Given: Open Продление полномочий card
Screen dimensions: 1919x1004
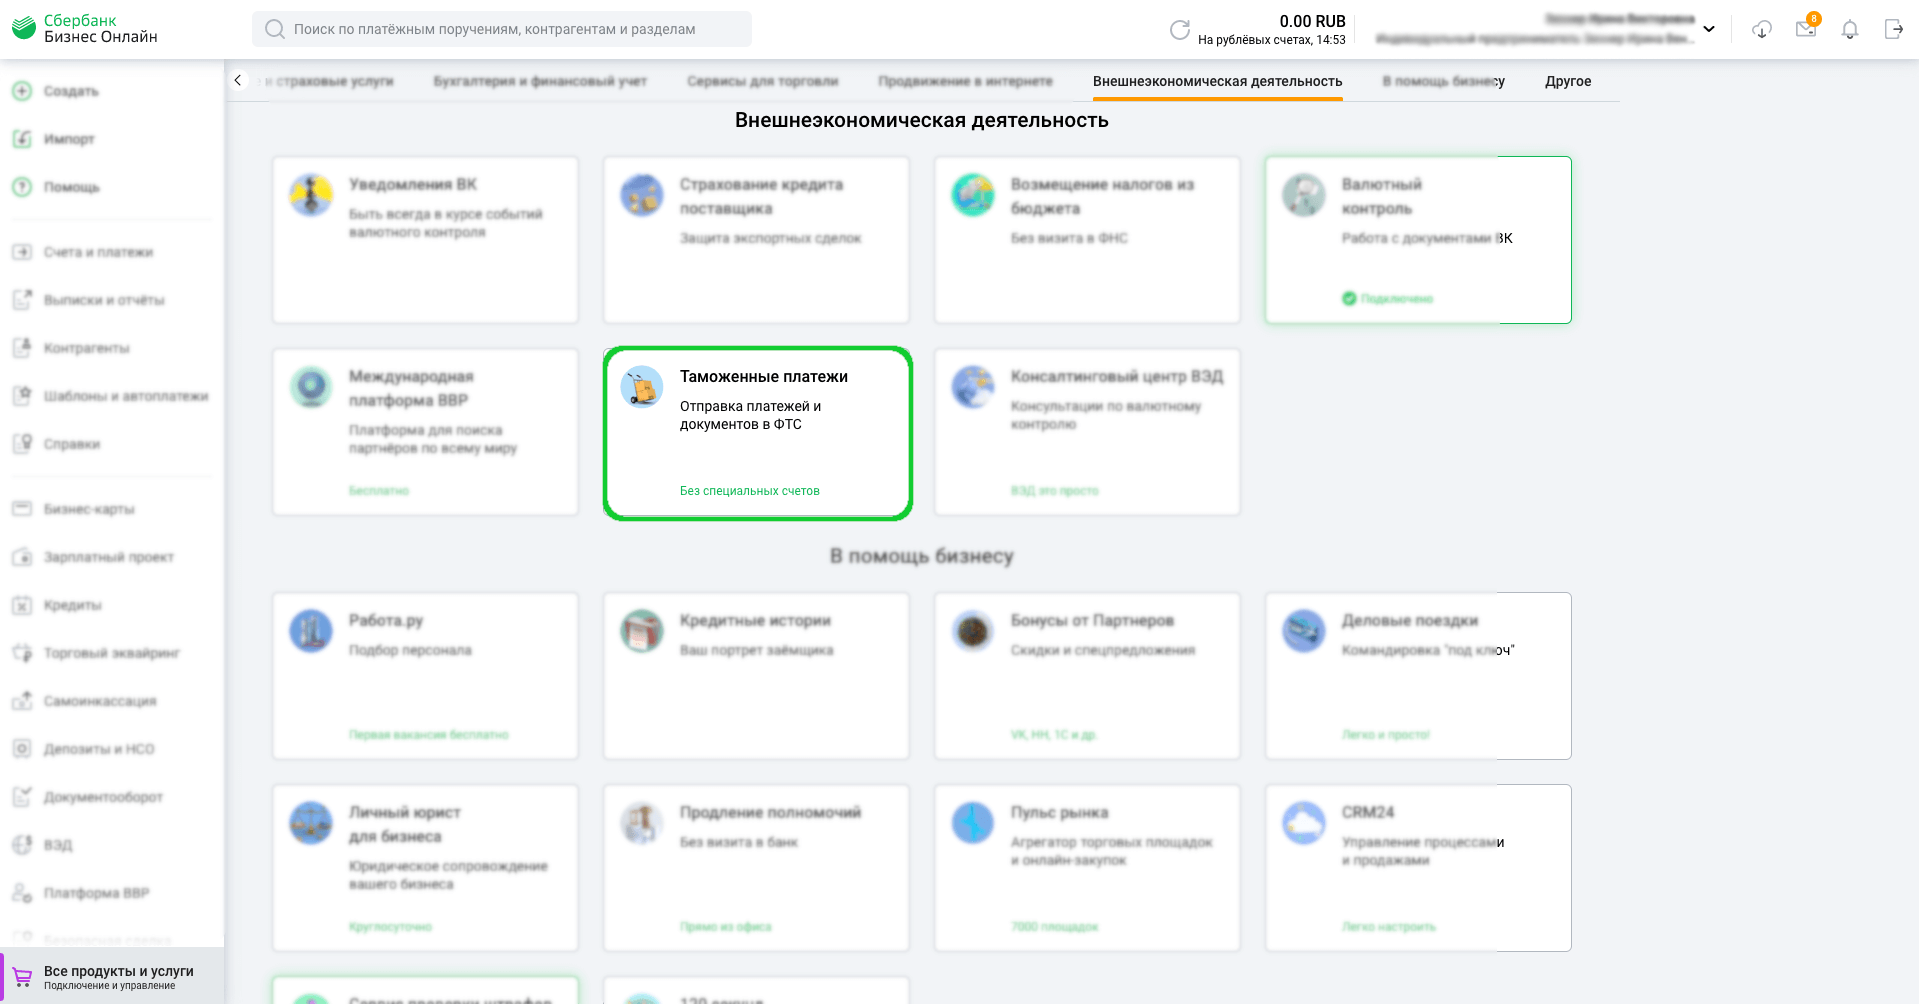Looking at the screenshot, I should tap(756, 868).
